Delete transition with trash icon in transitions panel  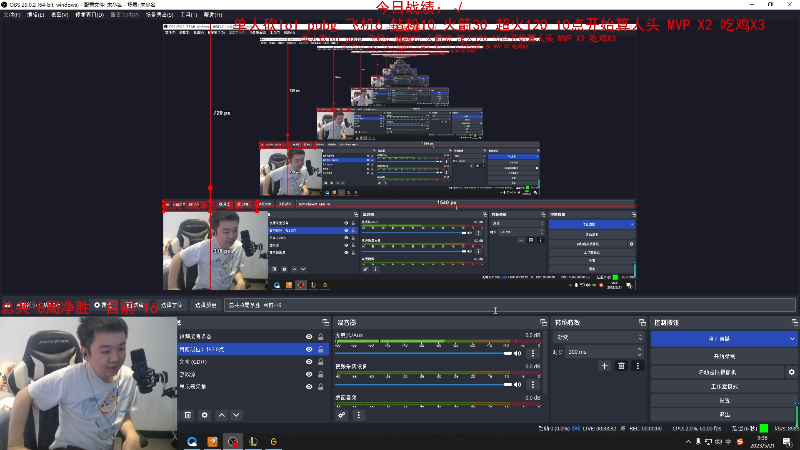pos(621,366)
